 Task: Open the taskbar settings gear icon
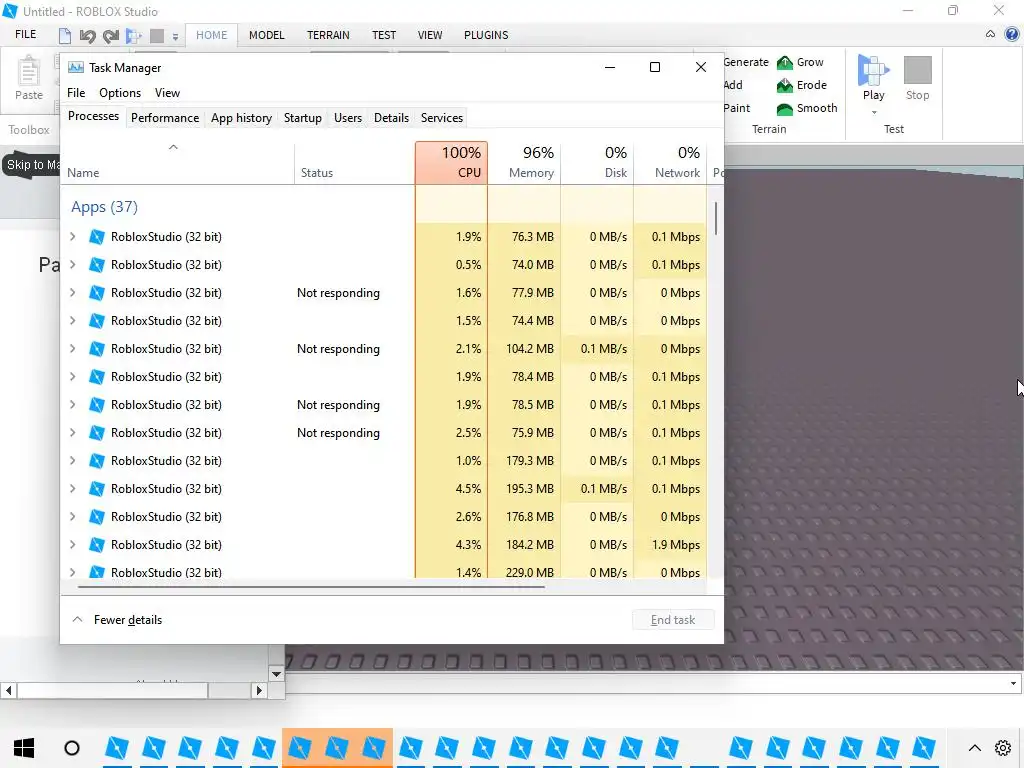[1003, 748]
